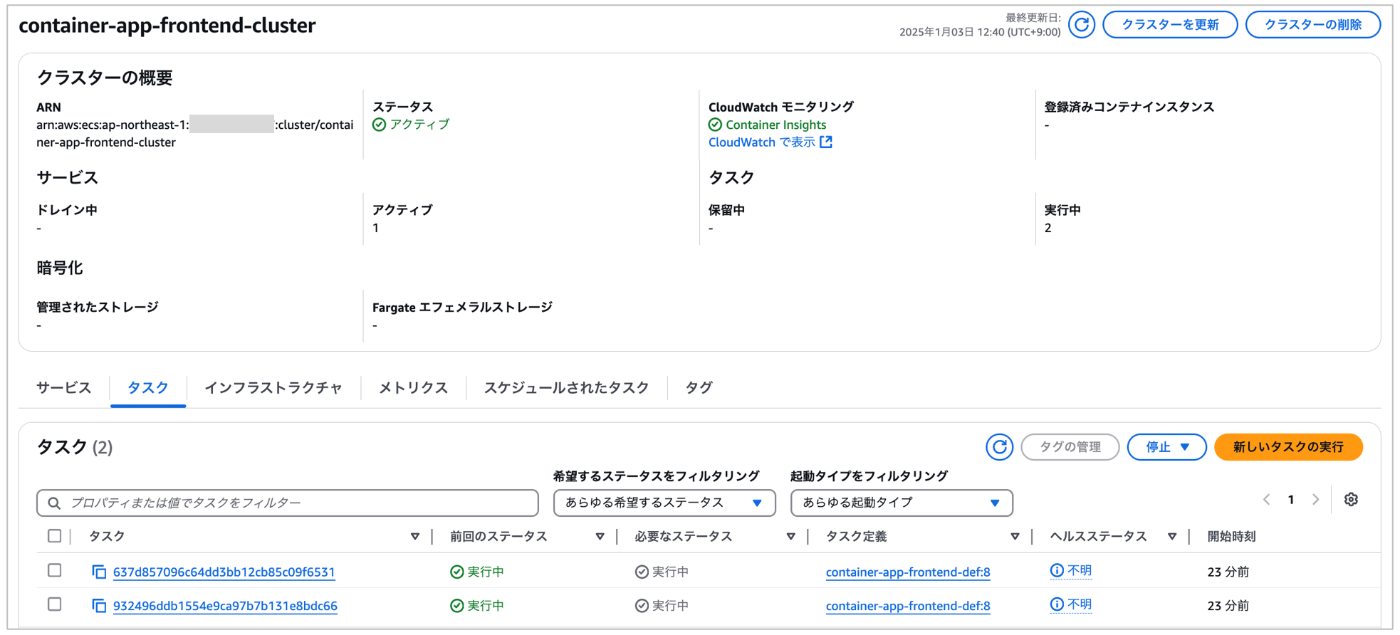Sort by the 前回のステータス column
Image resolution: width=1400 pixels, height=635 pixels.
click(600, 537)
